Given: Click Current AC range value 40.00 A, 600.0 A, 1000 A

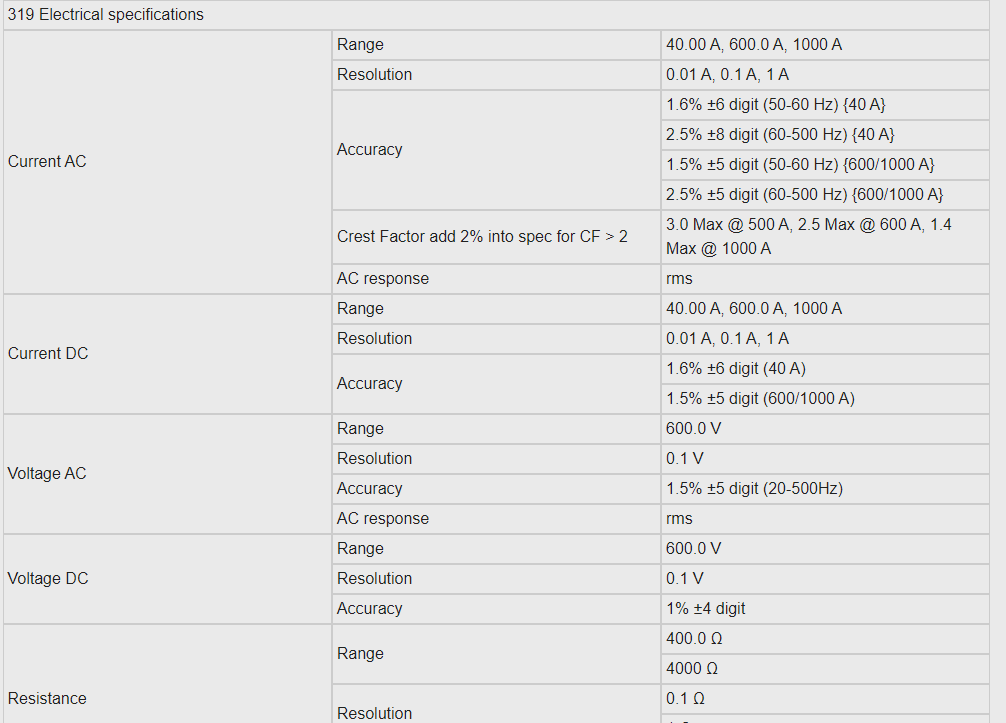Looking at the screenshot, I should pos(825,45).
